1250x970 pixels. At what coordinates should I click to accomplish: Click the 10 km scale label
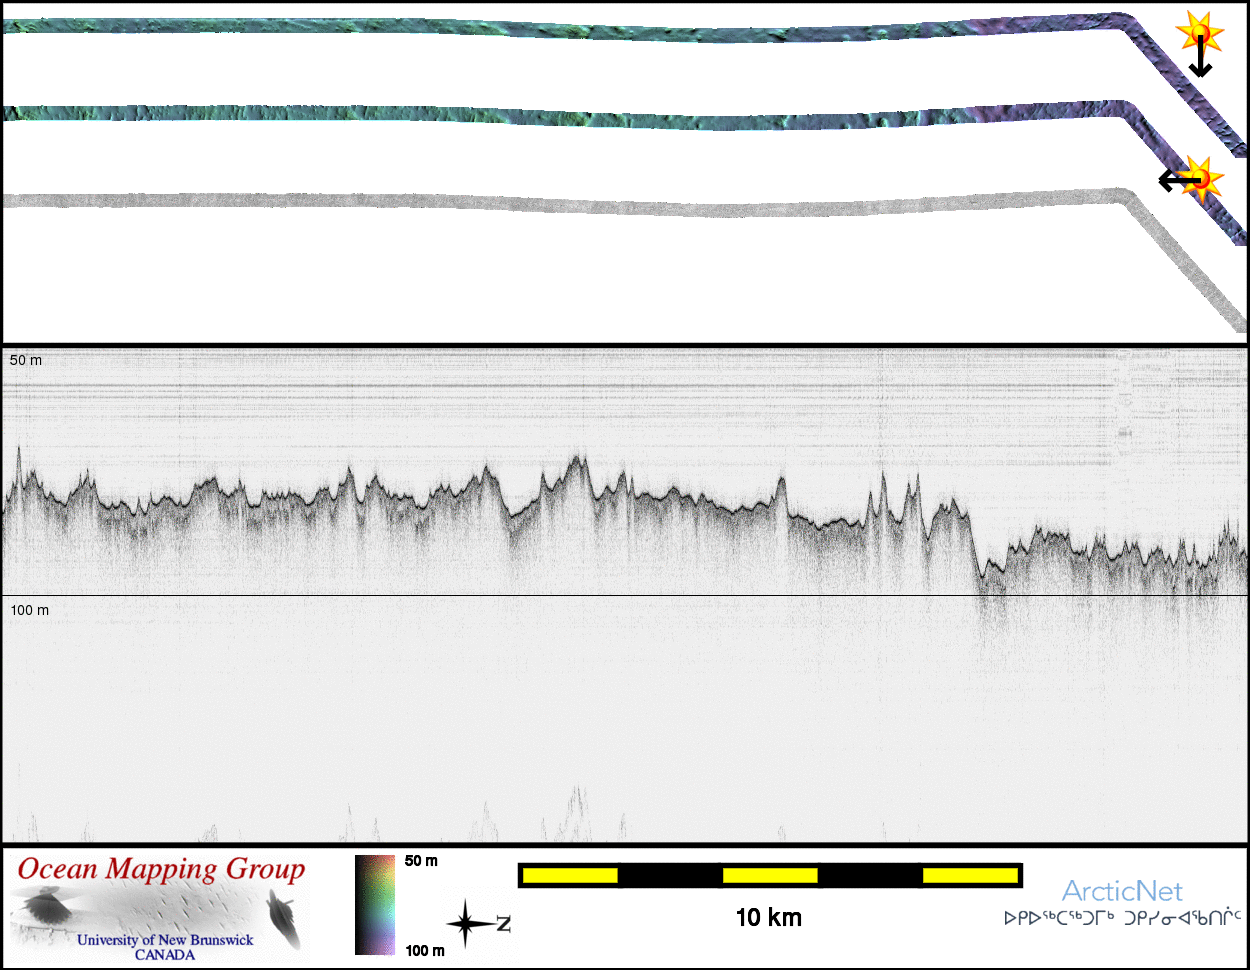click(768, 917)
